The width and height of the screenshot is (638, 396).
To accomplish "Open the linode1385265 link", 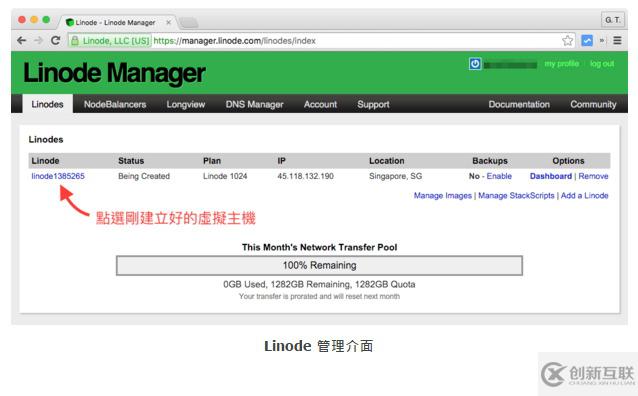I will (x=58, y=176).
